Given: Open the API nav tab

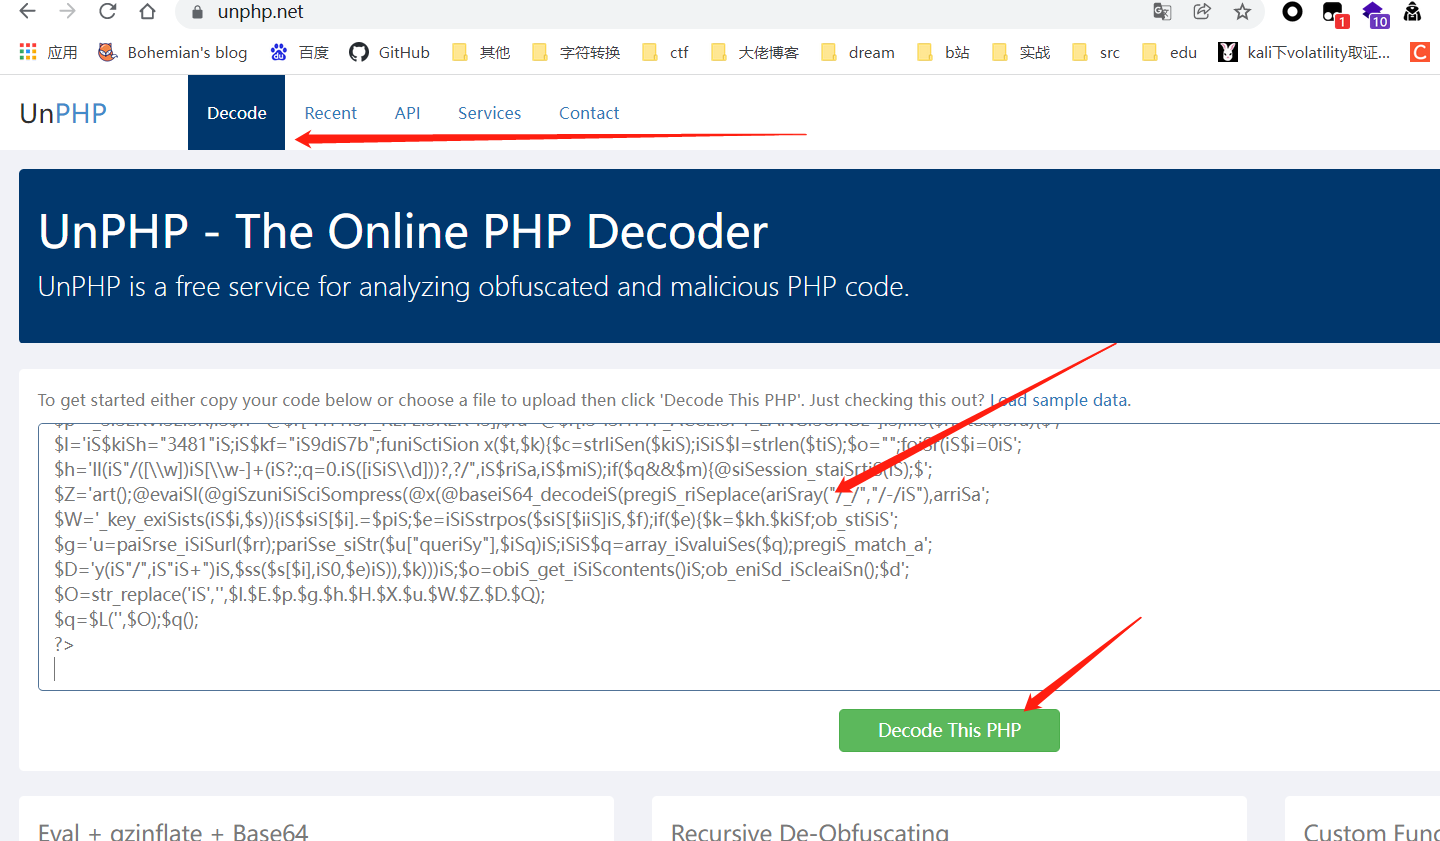Looking at the screenshot, I should (x=407, y=113).
